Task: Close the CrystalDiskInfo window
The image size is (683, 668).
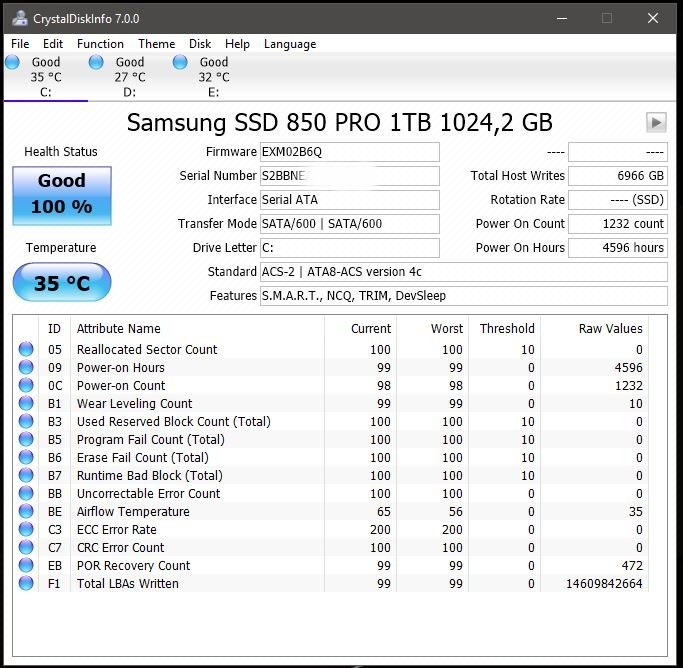Action: [653, 18]
